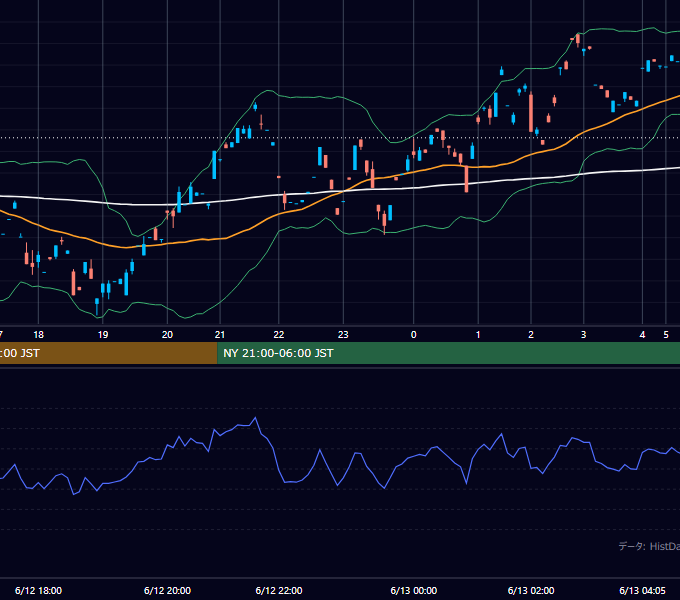Click the hour label 18 on time axis

(39, 335)
